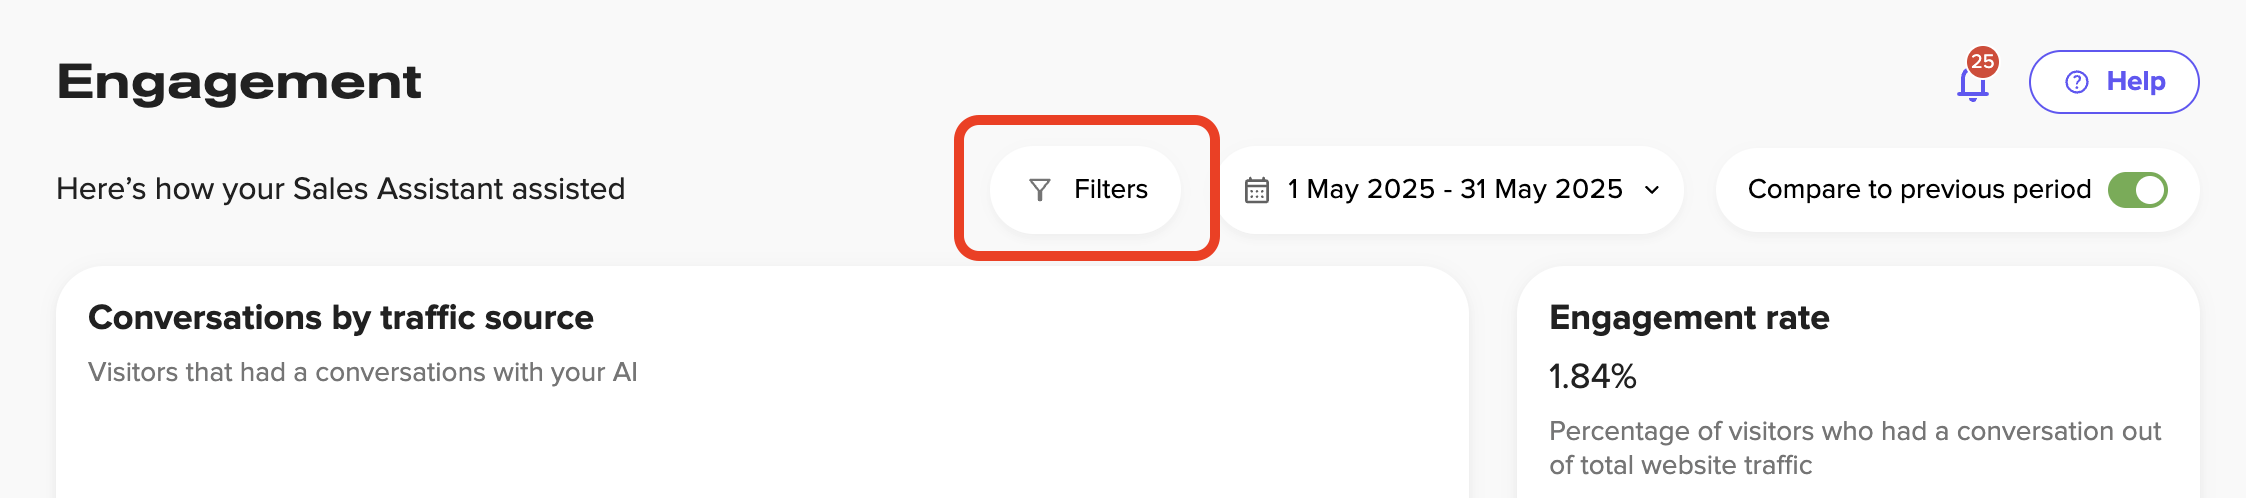Viewport: 2246px width, 498px height.
Task: Open the notifications bell
Action: click(1972, 87)
